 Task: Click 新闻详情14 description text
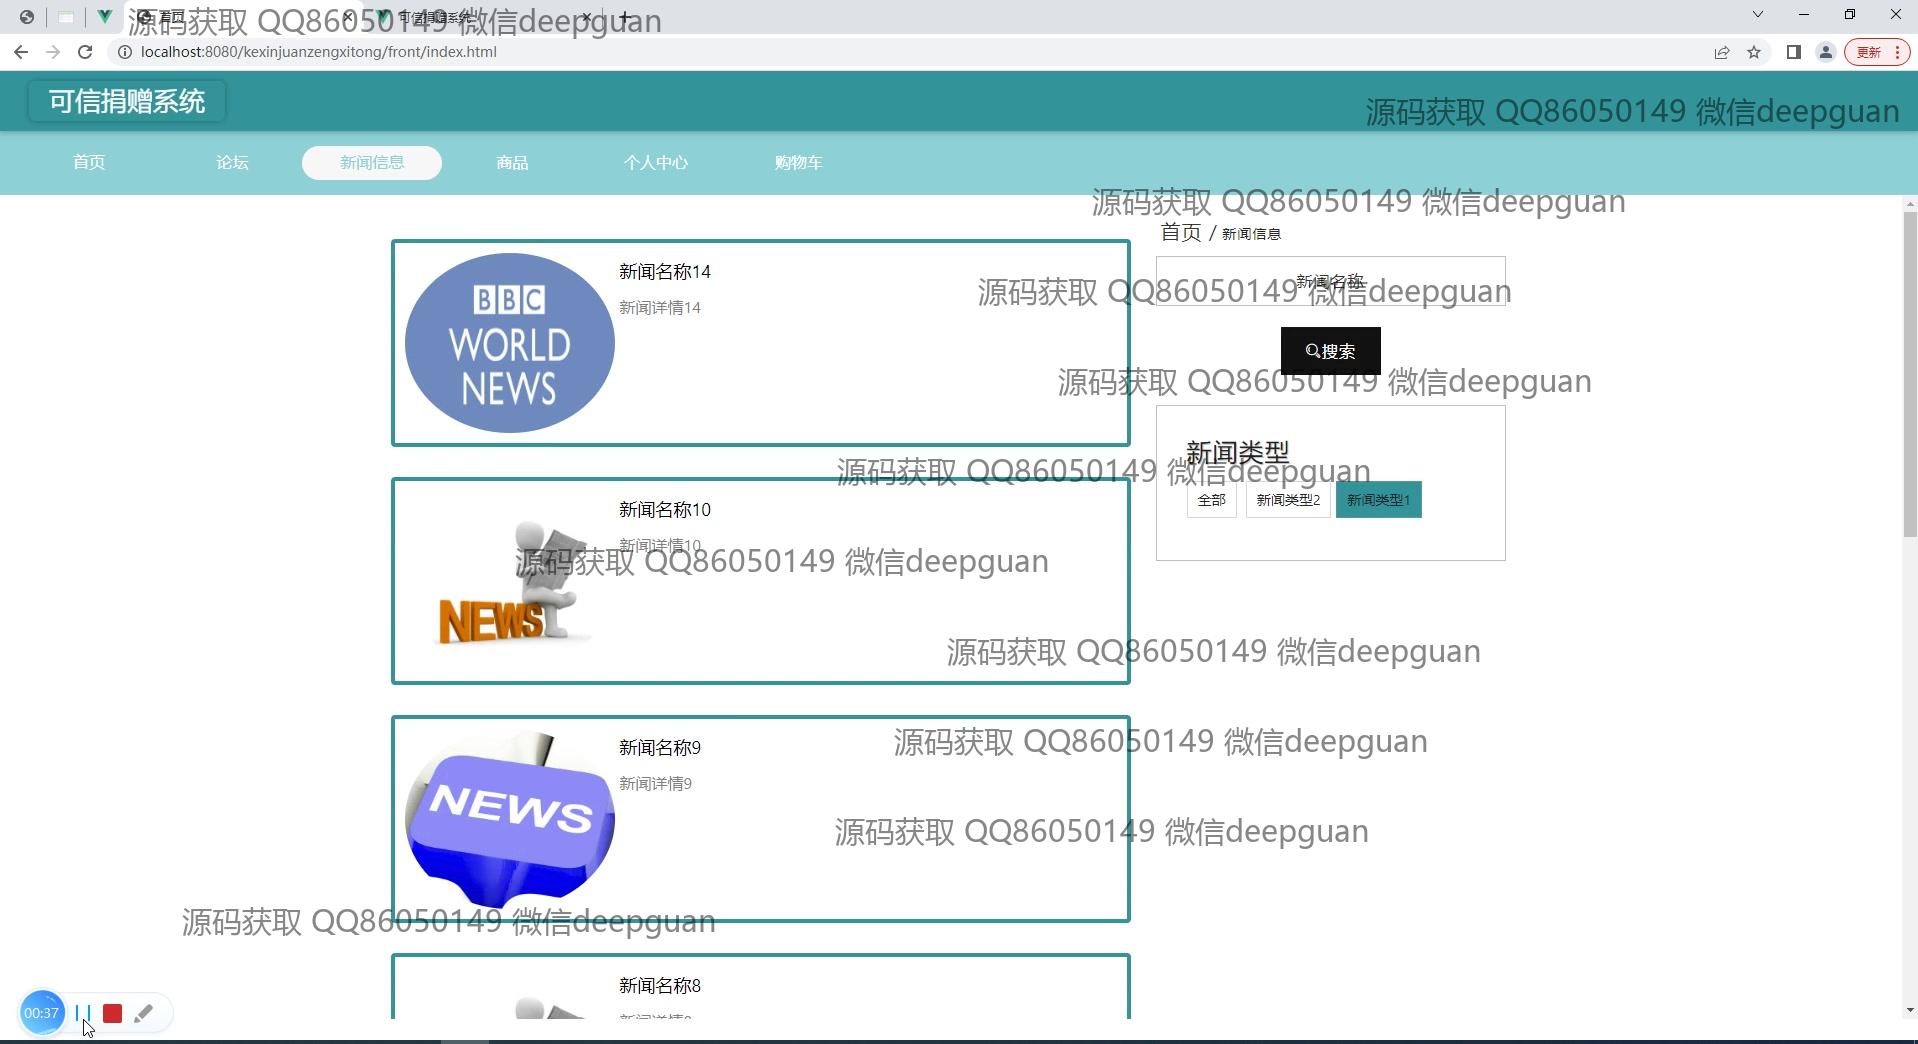660,308
